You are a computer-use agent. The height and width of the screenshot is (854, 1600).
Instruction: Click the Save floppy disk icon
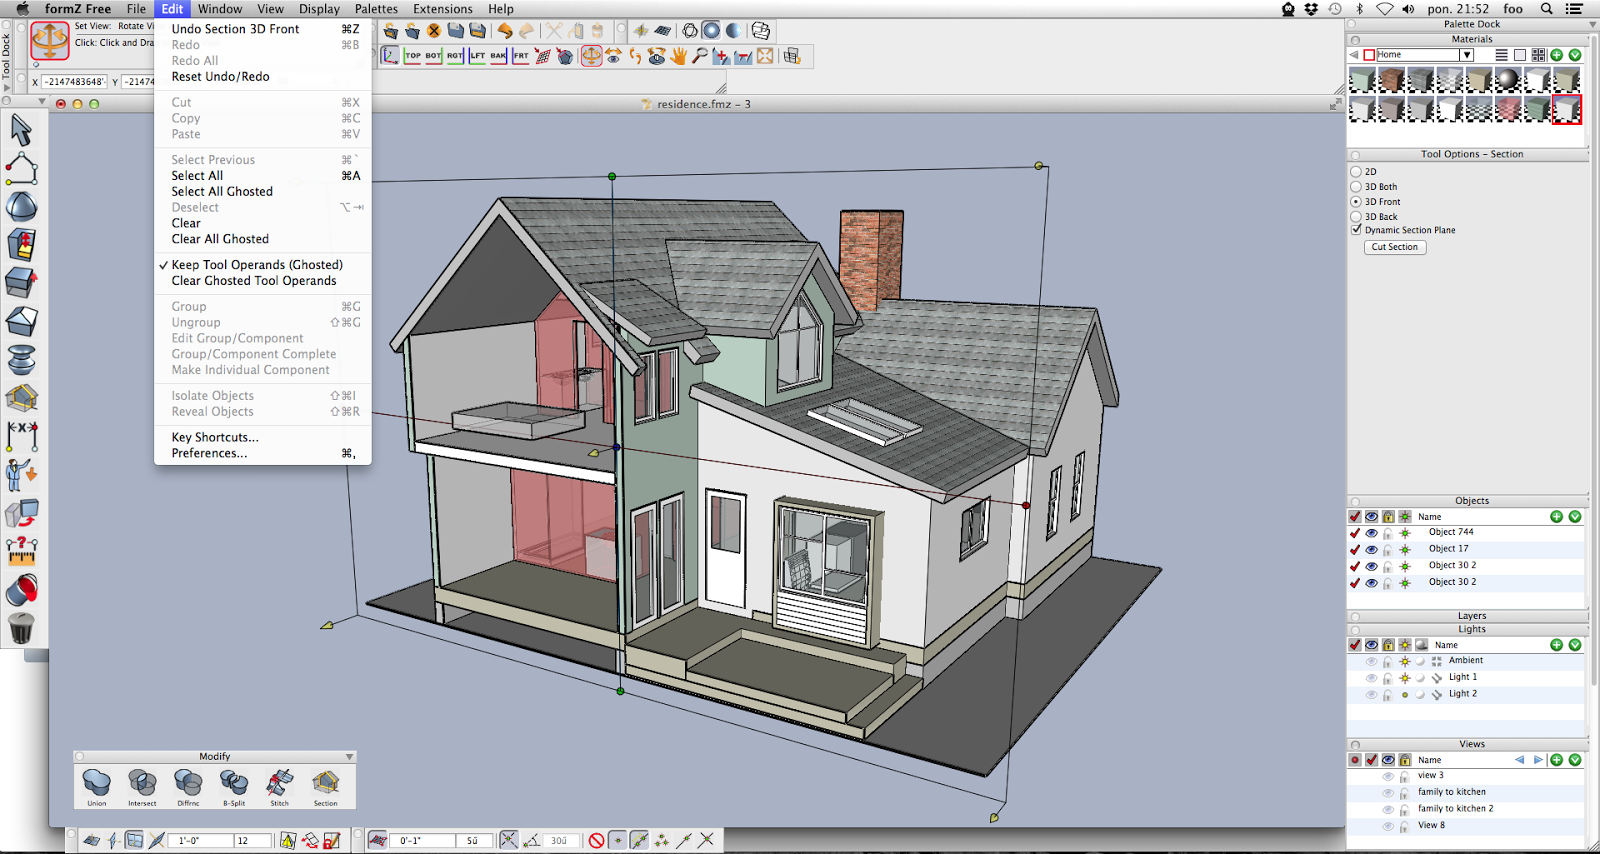pyautogui.click(x=456, y=31)
